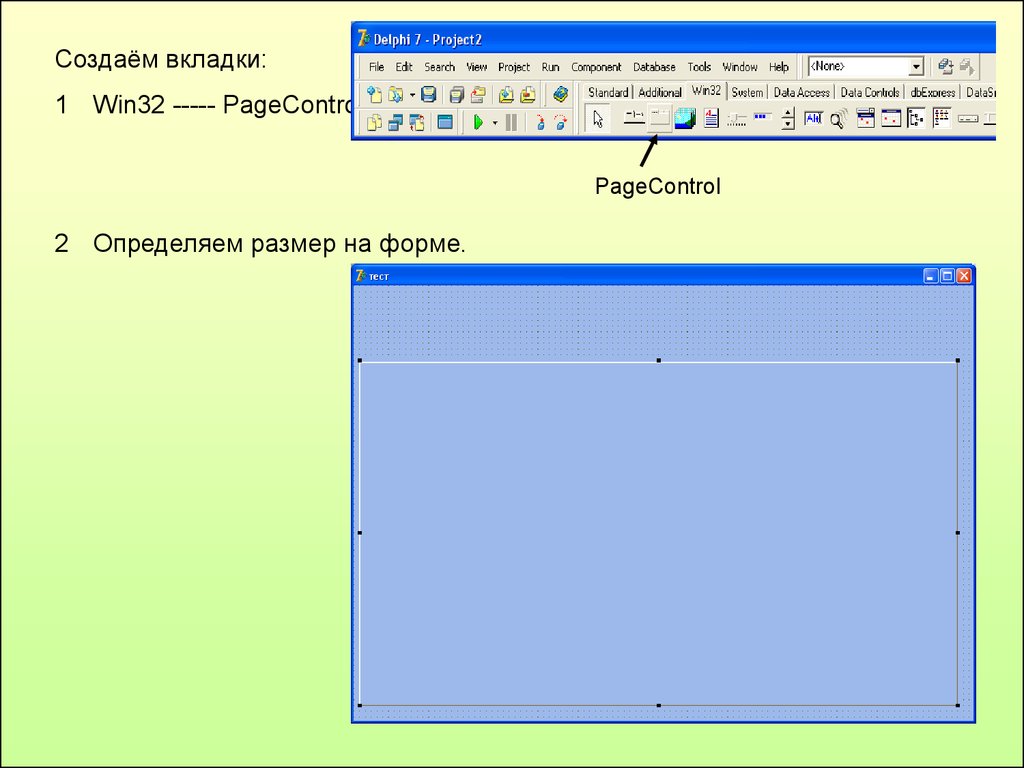The height and width of the screenshot is (768, 1024).
Task: Switch to the Win32 palette tab
Action: [707, 91]
